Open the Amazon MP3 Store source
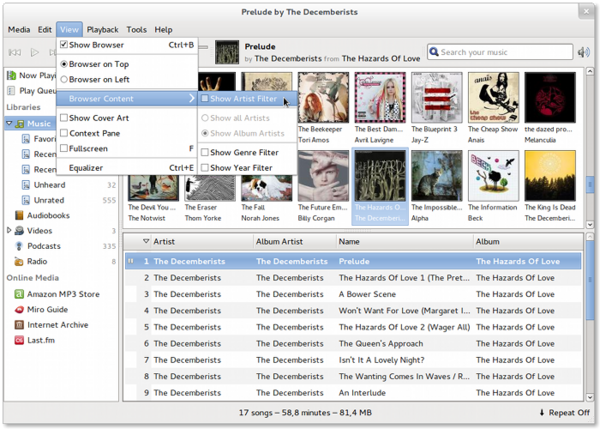Viewport: 600px width, 429px height. (x=62, y=292)
